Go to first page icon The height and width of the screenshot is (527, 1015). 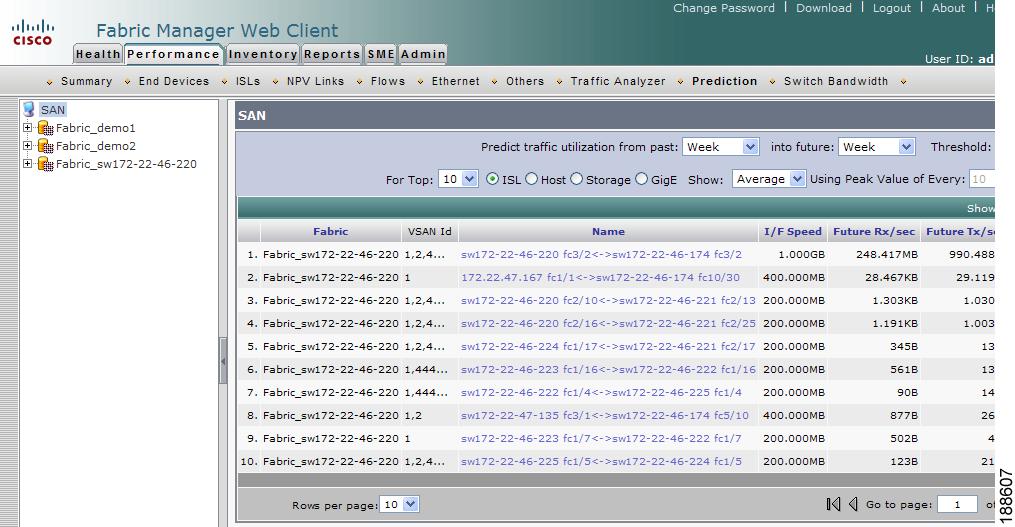[x=833, y=504]
